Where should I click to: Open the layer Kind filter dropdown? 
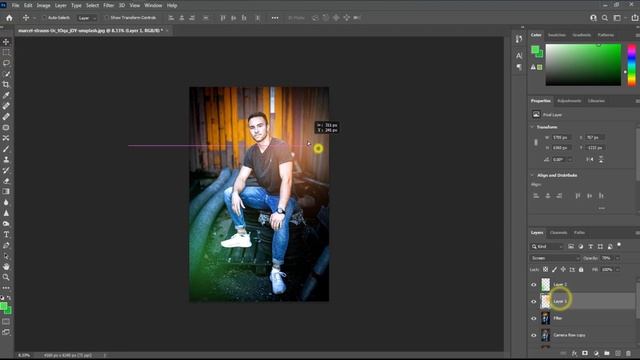[547, 247]
